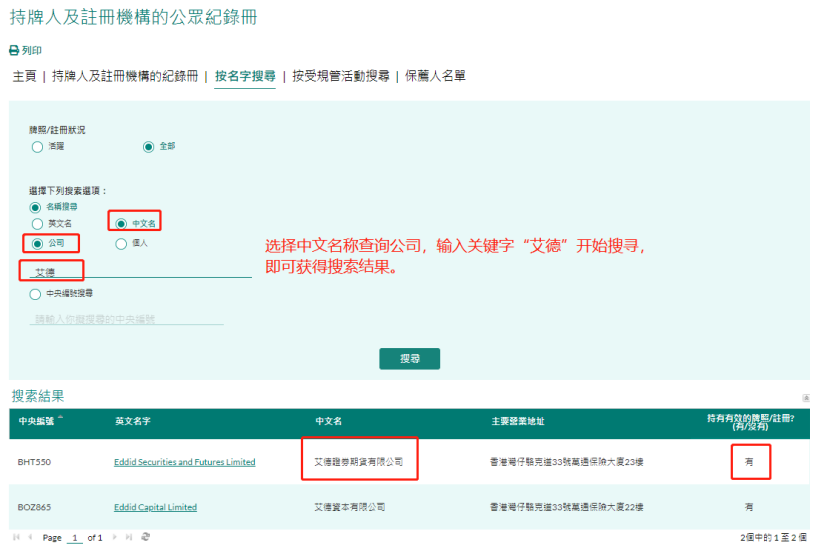The image size is (820, 555).
Task: Click the page number field in pagination
Action: [x=75, y=537]
